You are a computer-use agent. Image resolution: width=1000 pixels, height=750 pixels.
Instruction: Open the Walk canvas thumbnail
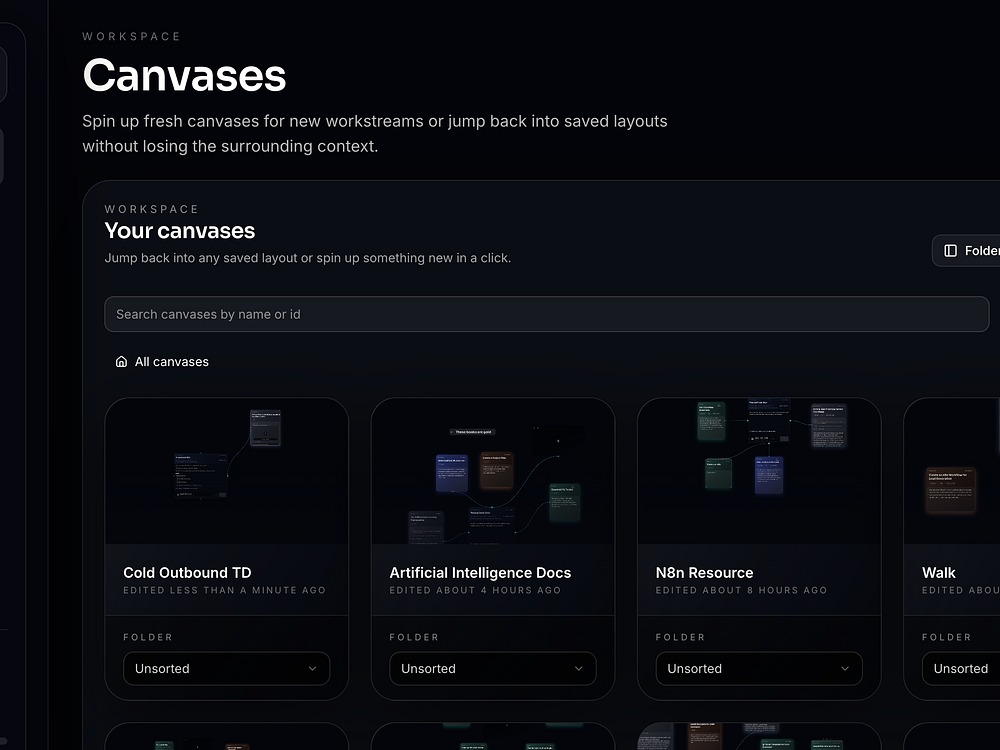[952, 471]
